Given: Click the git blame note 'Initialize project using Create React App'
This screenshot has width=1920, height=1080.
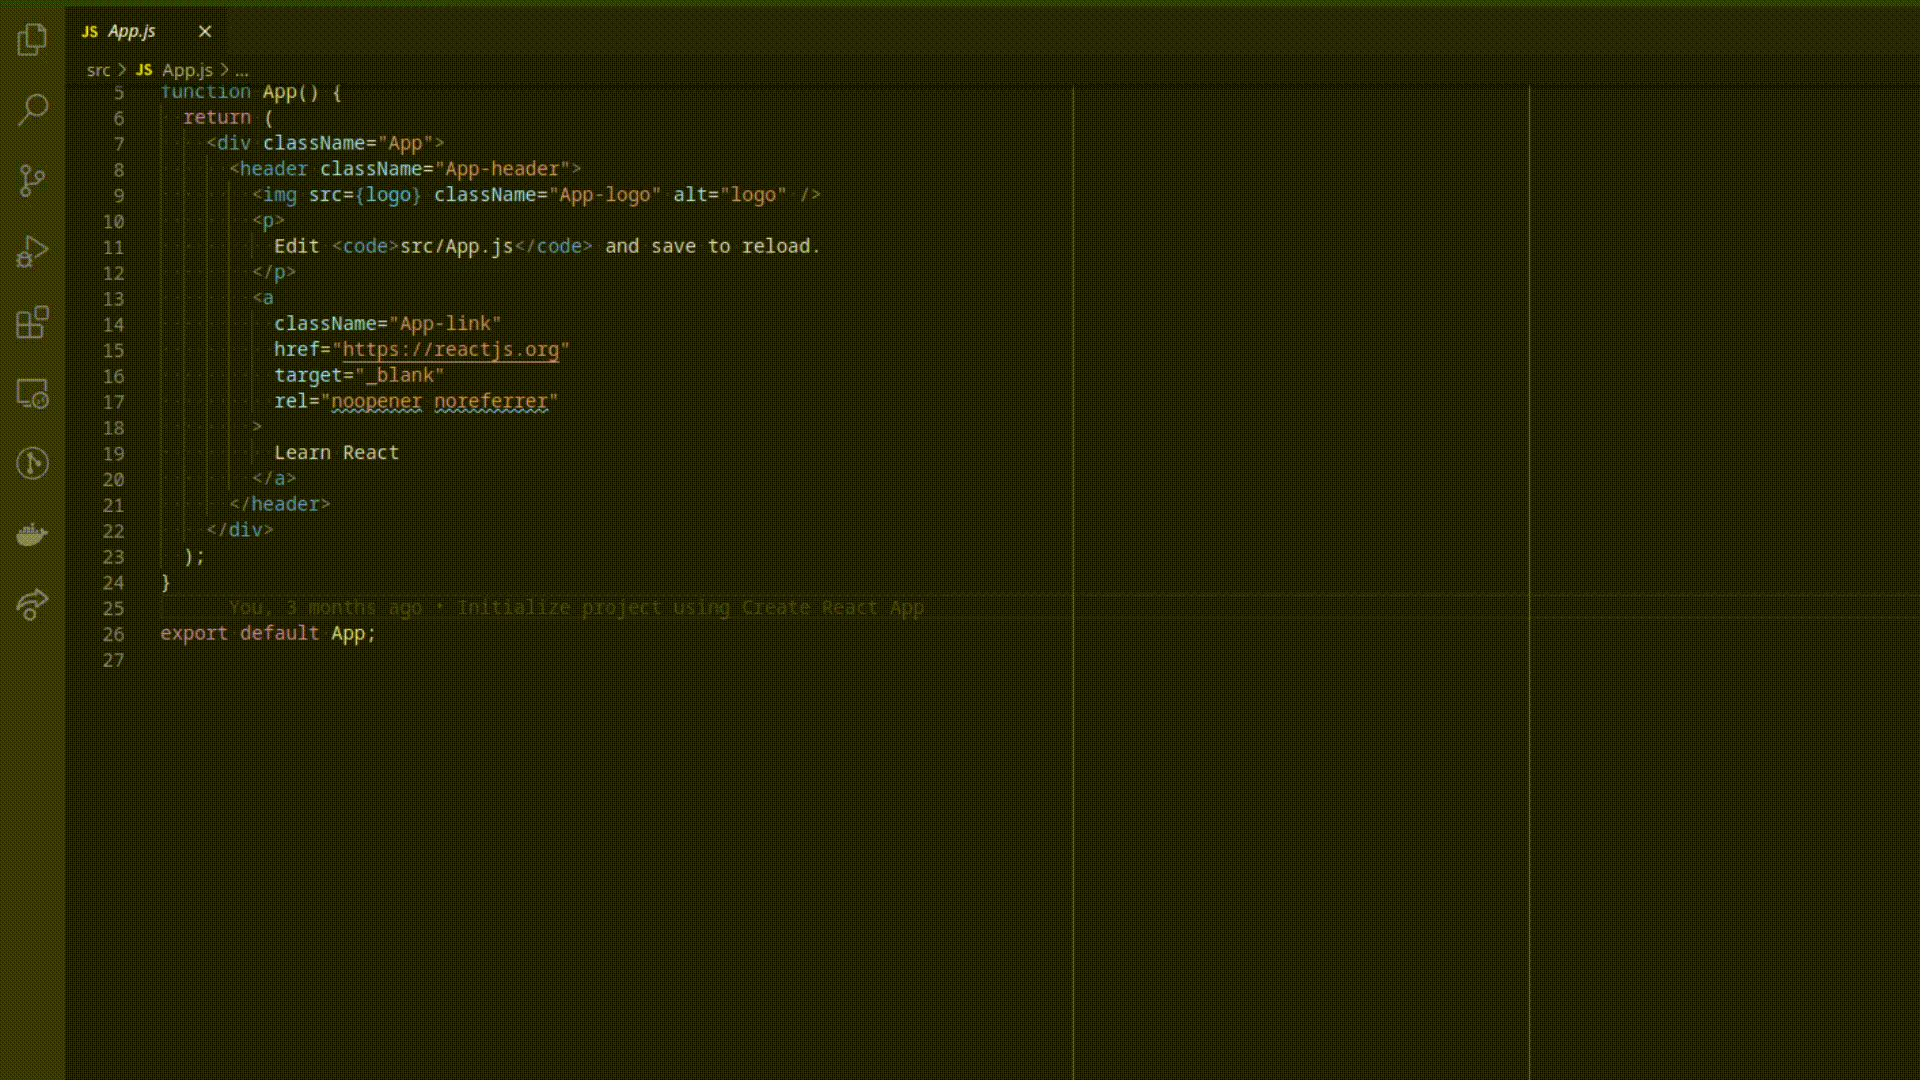Looking at the screenshot, I should click(691, 608).
